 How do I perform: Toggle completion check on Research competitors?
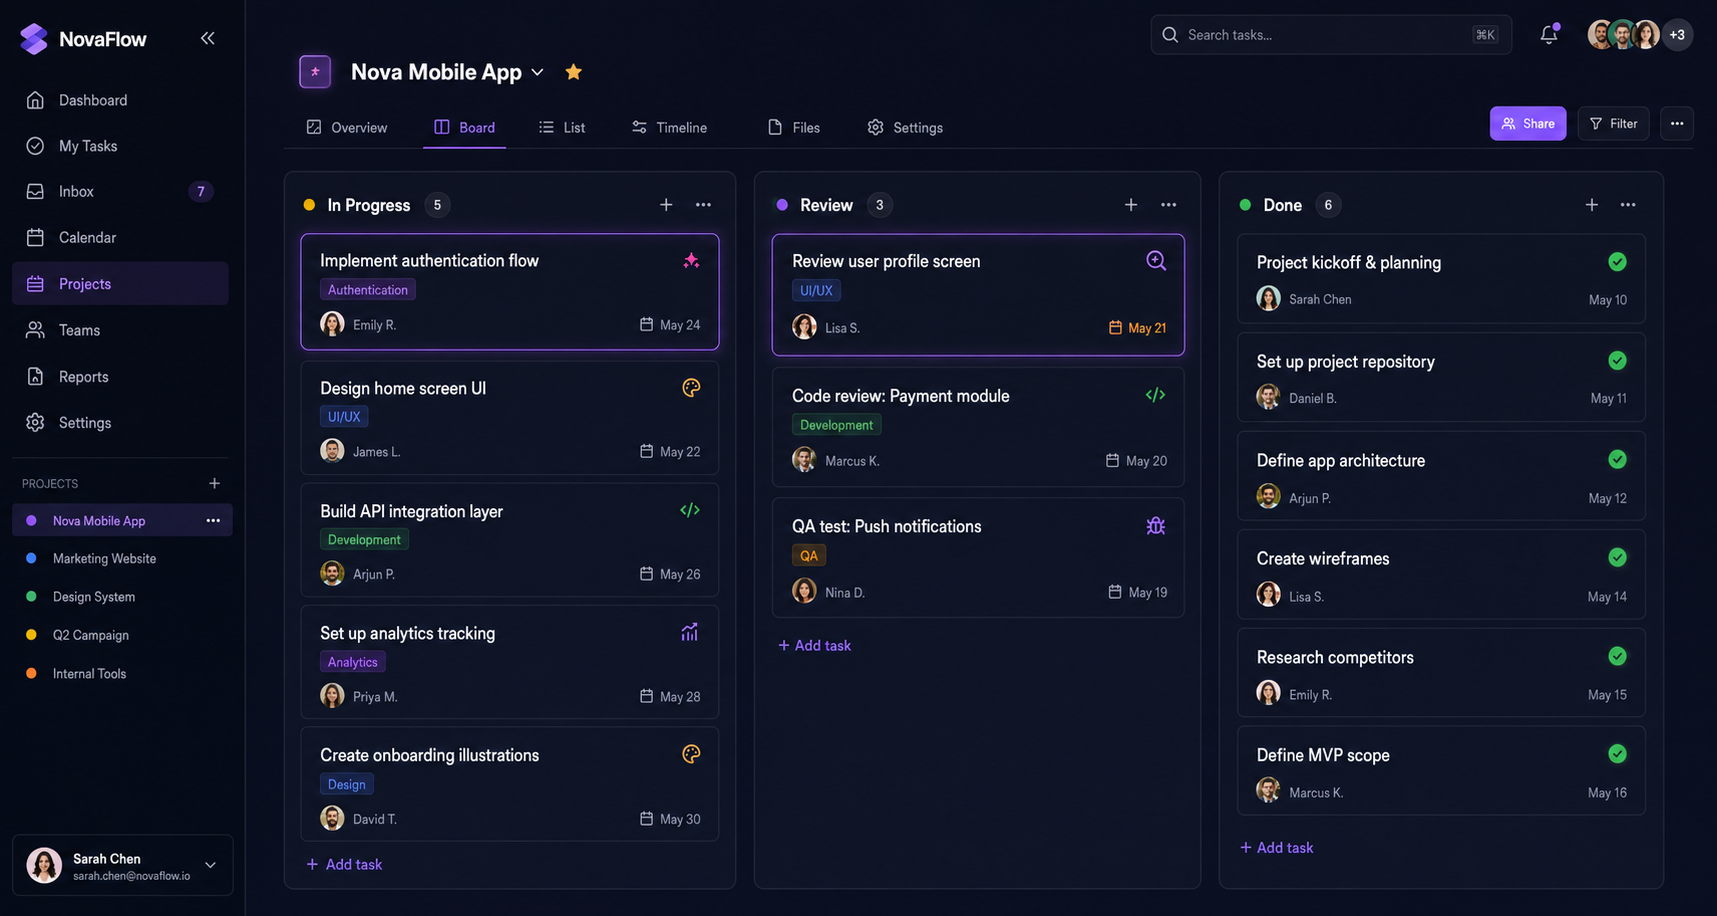pyautogui.click(x=1617, y=656)
